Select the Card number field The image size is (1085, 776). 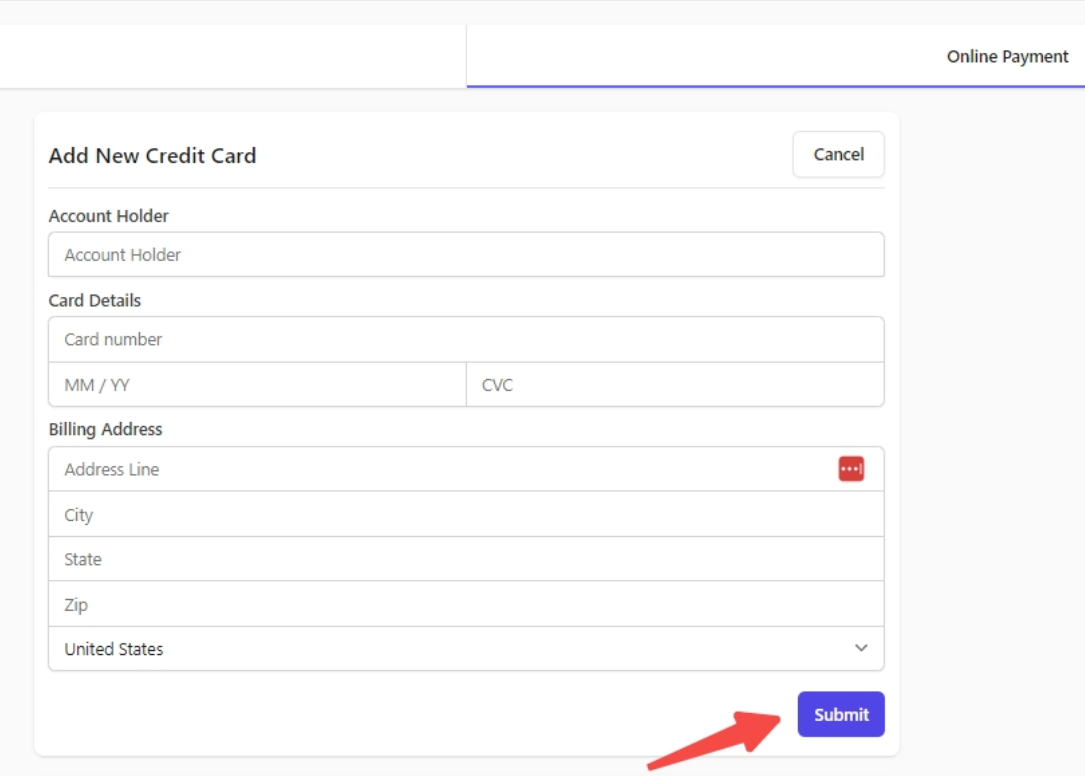point(466,339)
